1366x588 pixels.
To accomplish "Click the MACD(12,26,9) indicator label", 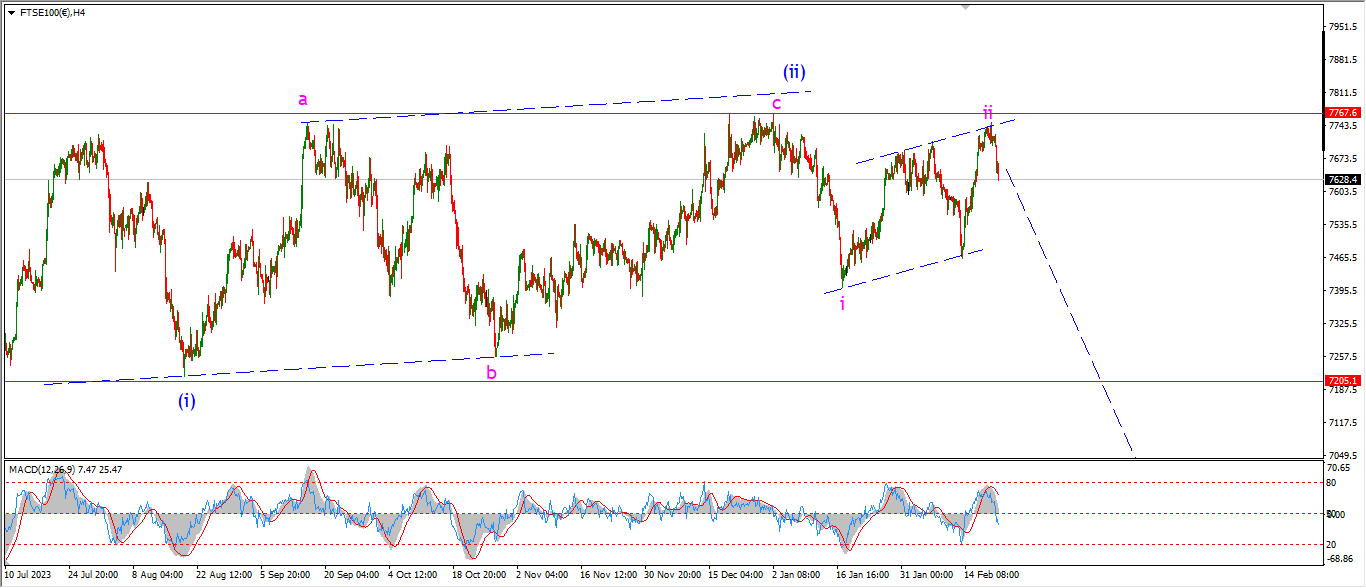I will click(x=66, y=469).
